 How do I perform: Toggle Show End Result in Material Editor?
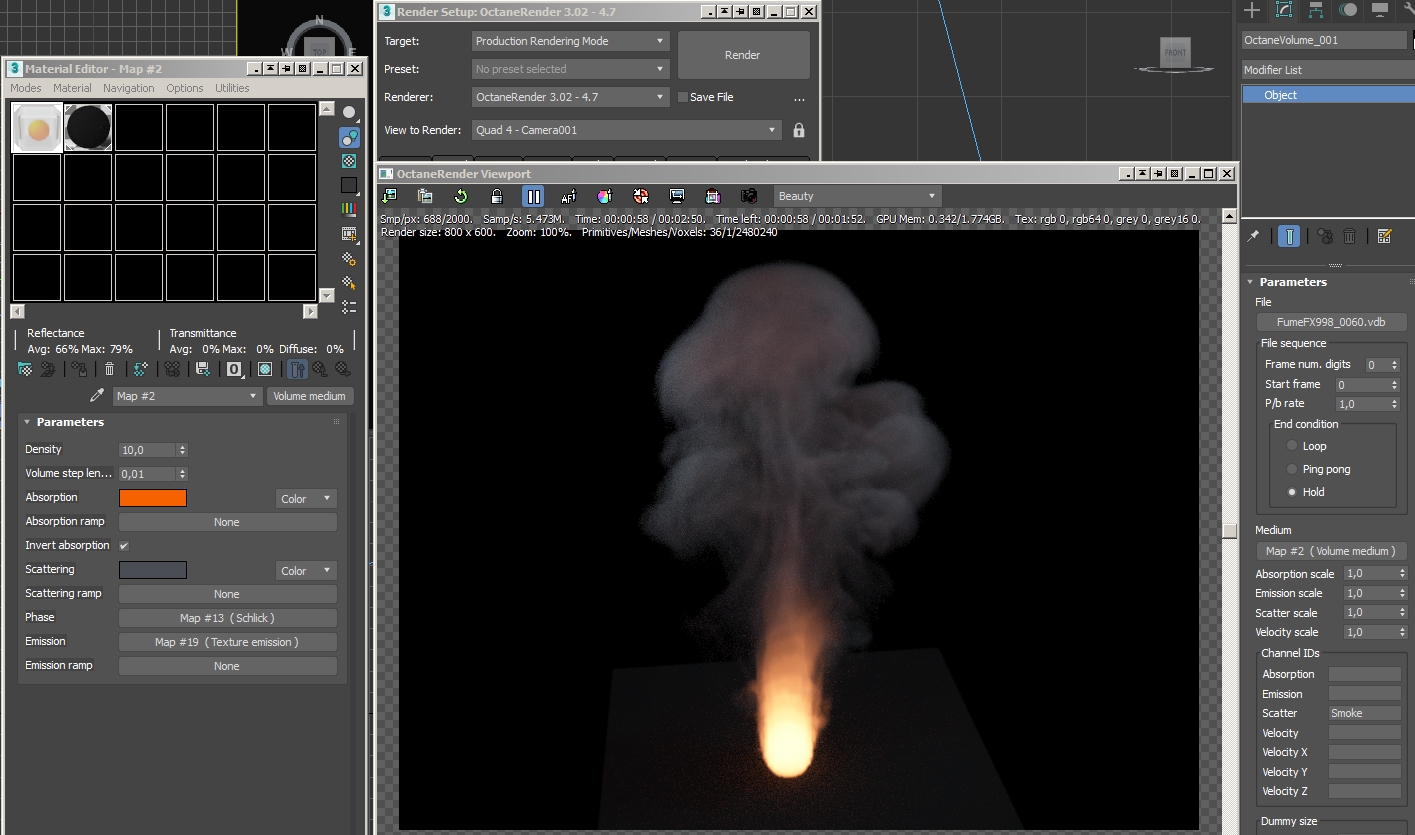point(297,369)
